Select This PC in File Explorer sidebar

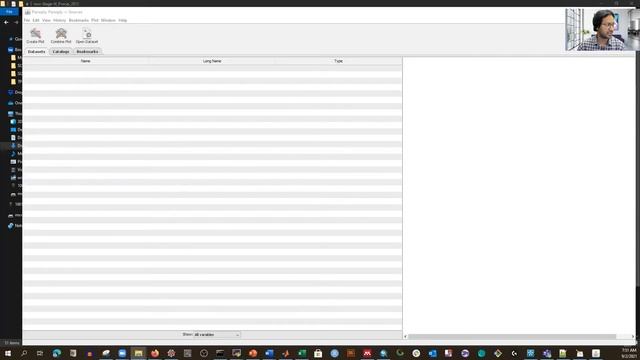[16, 114]
